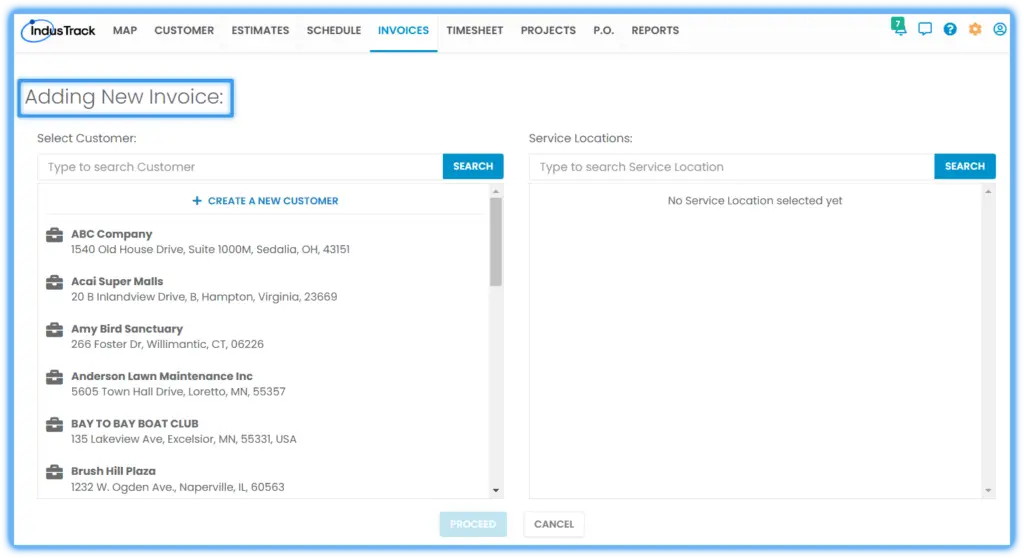Click service locations list scroll up arrow
Viewport: 1024px width, 559px height.
(x=988, y=191)
